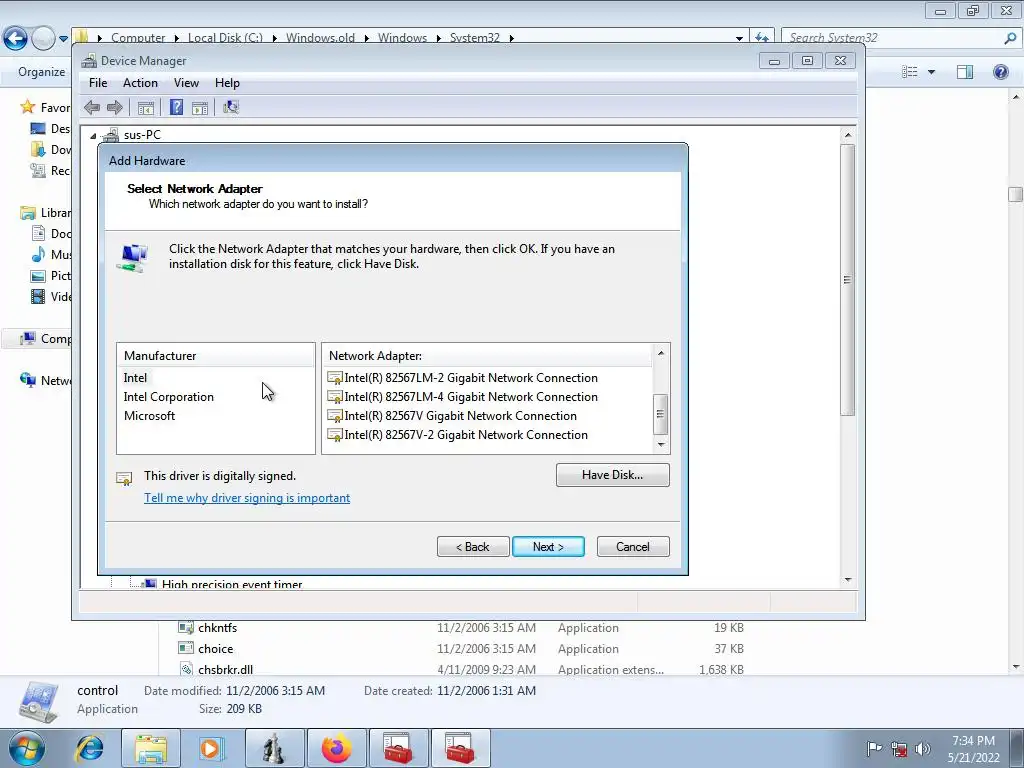Expand the System32 breadcrumb arrow

click(511, 39)
